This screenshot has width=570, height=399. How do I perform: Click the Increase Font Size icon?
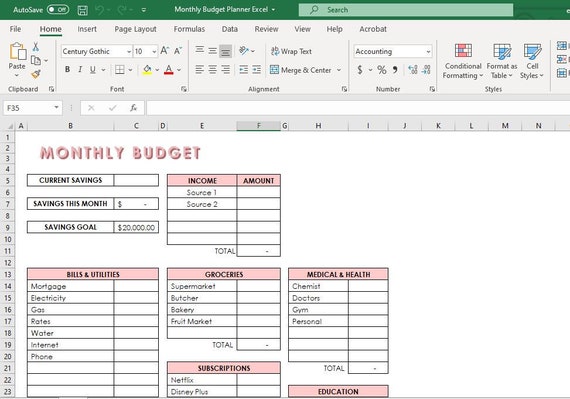pos(165,51)
